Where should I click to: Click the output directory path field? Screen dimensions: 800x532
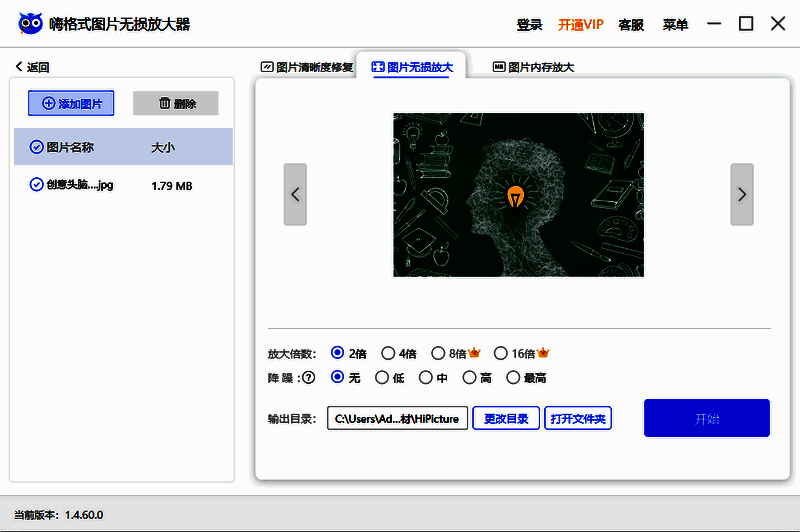[397, 418]
